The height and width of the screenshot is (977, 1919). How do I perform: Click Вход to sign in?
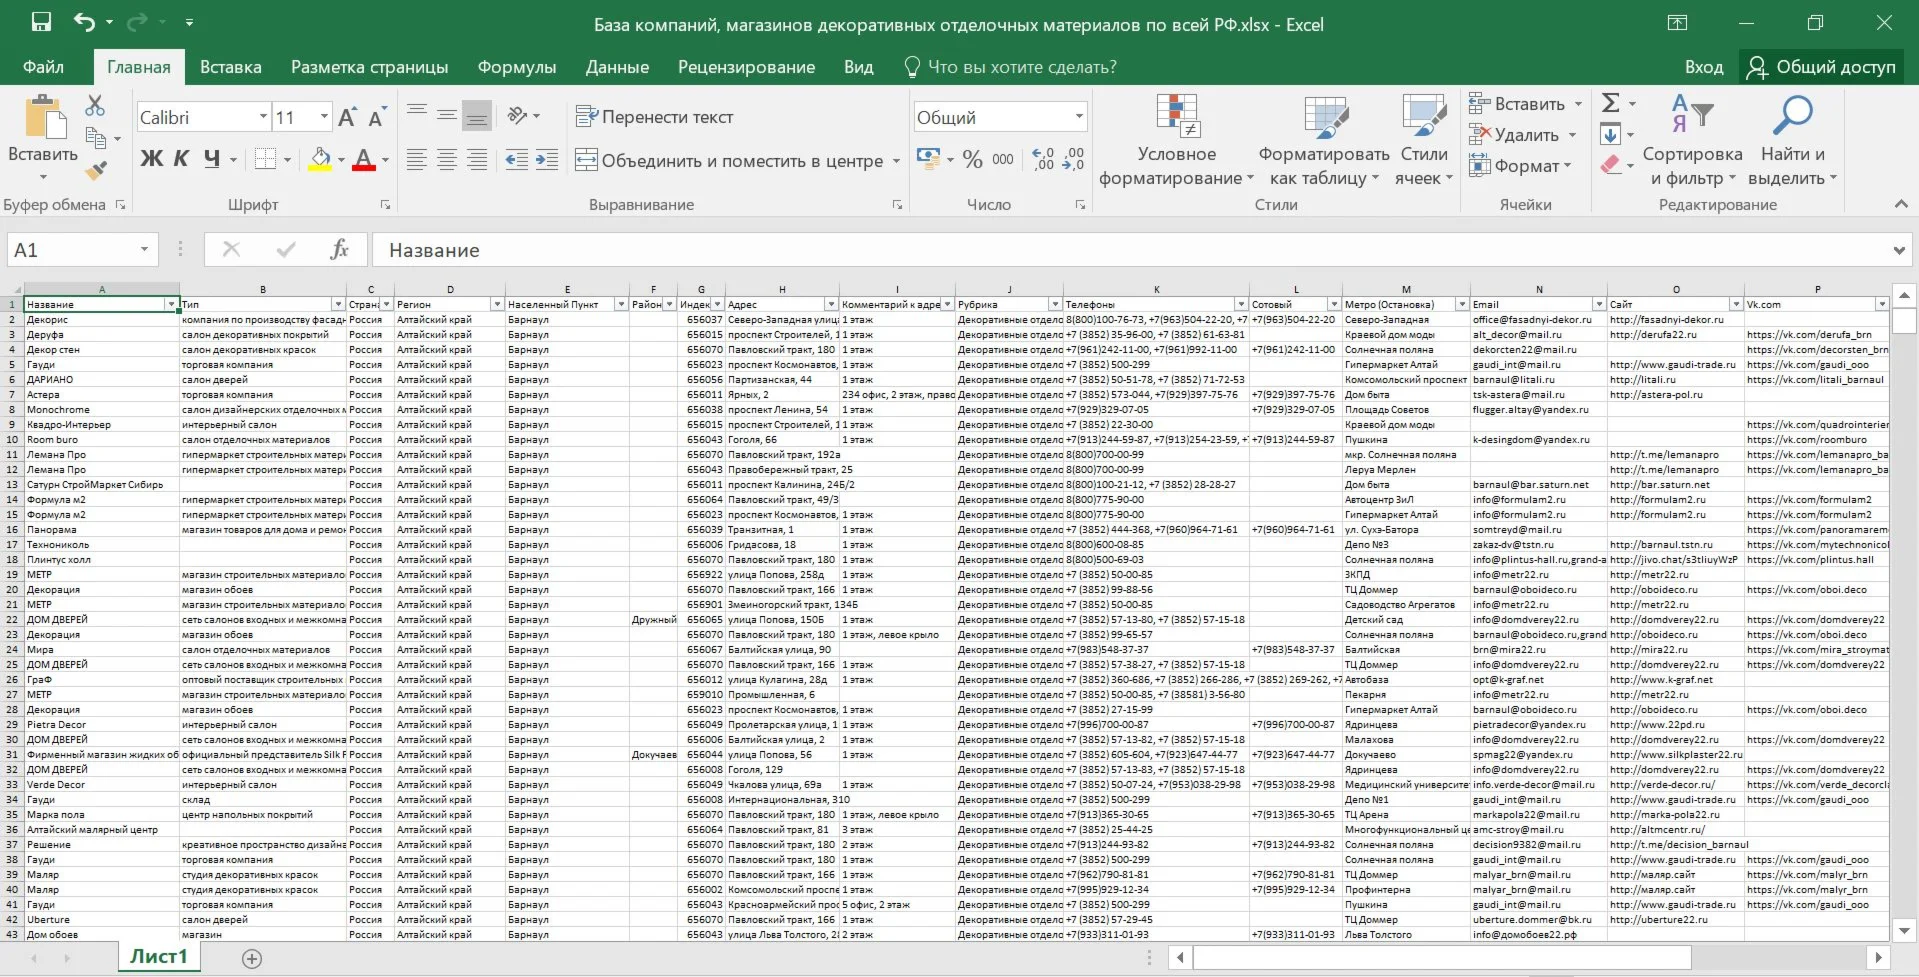1704,67
